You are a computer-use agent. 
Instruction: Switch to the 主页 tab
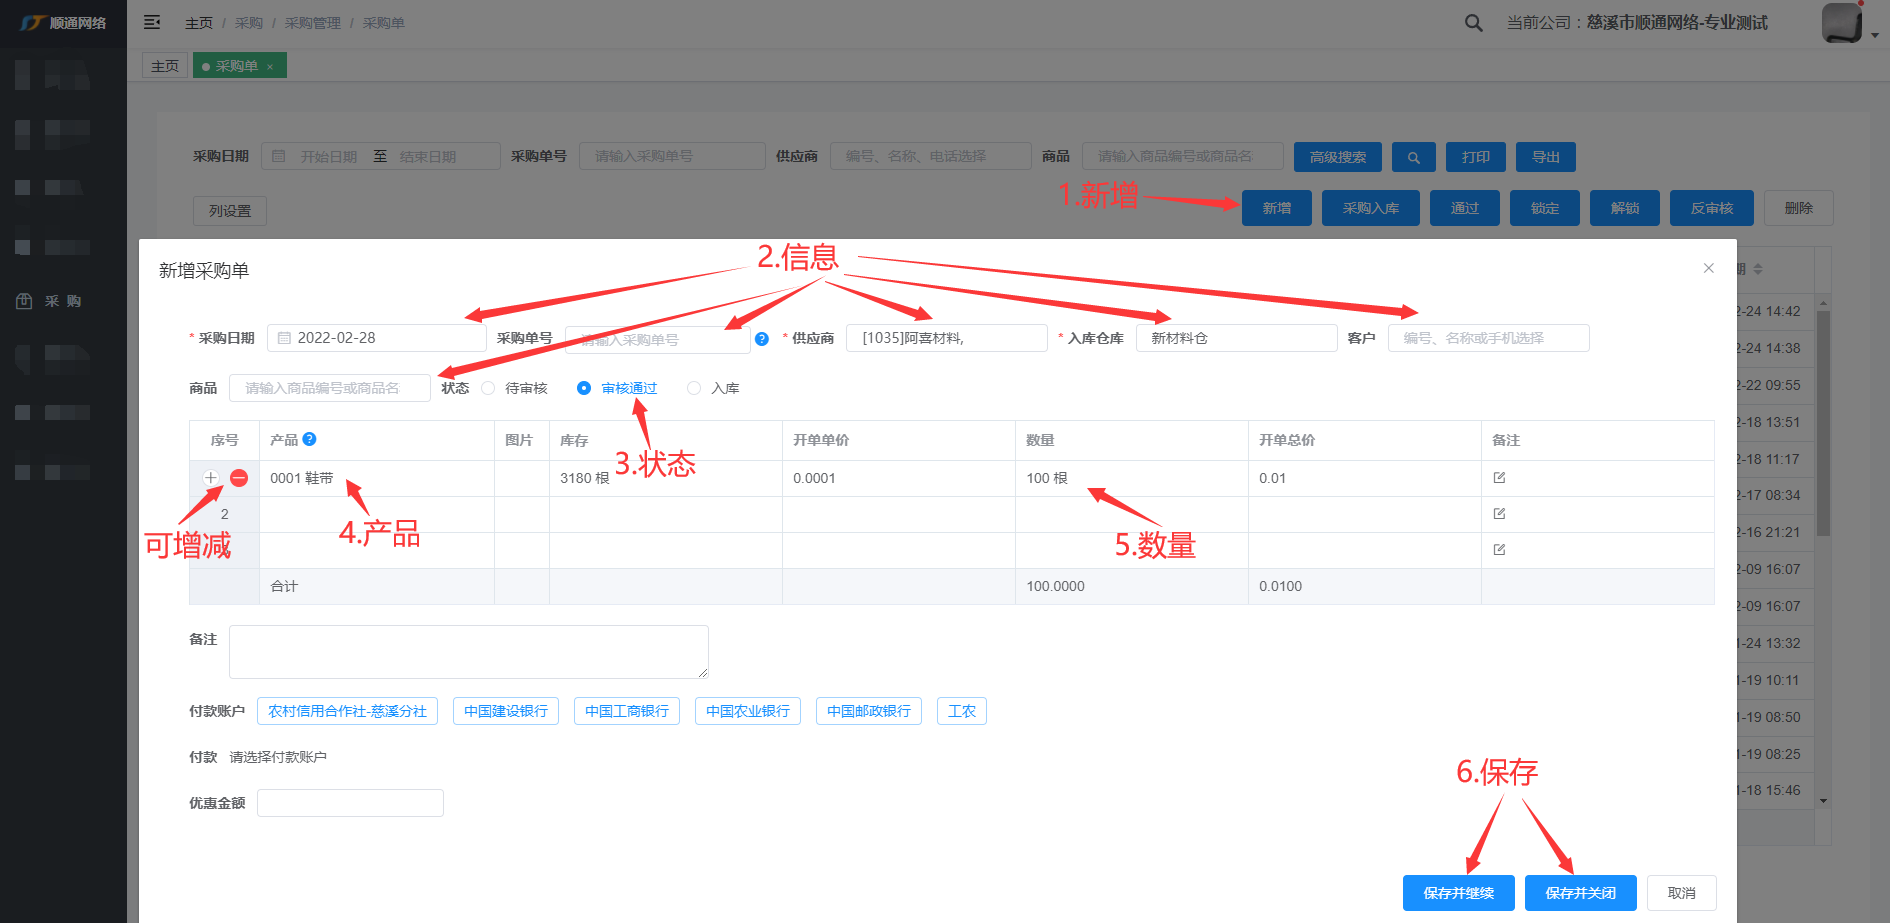coord(165,66)
